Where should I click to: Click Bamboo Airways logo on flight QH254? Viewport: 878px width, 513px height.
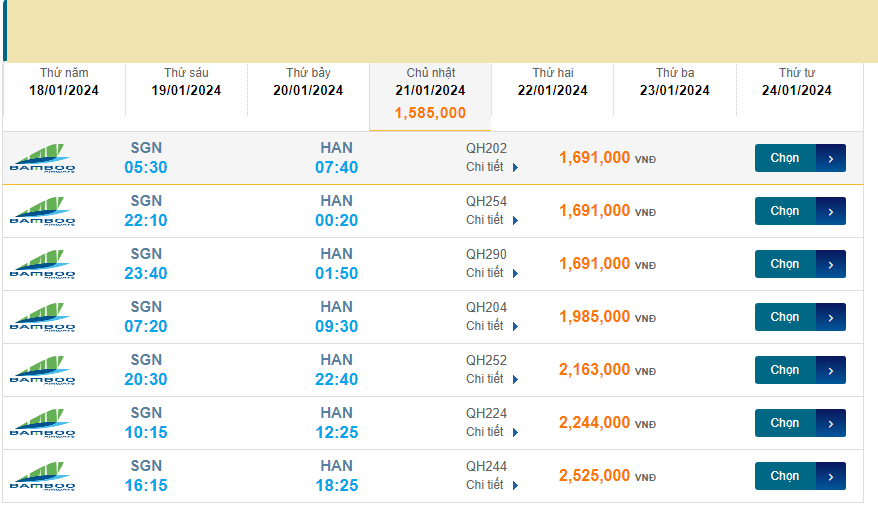click(x=42, y=211)
